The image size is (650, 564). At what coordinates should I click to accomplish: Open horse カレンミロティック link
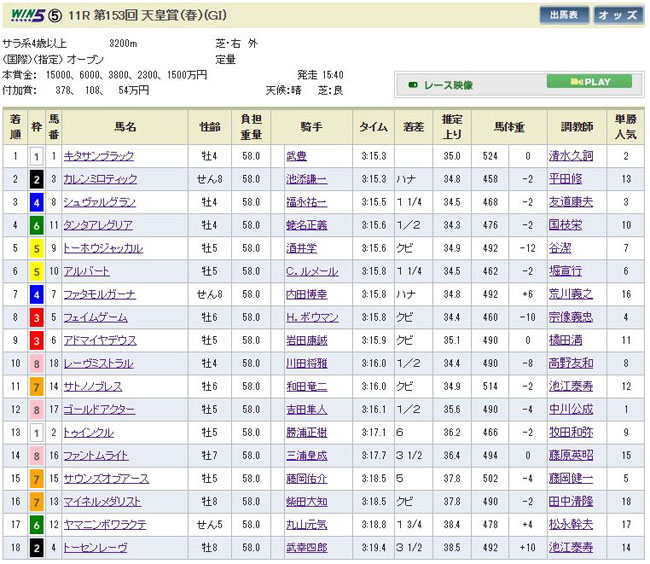pos(104,179)
